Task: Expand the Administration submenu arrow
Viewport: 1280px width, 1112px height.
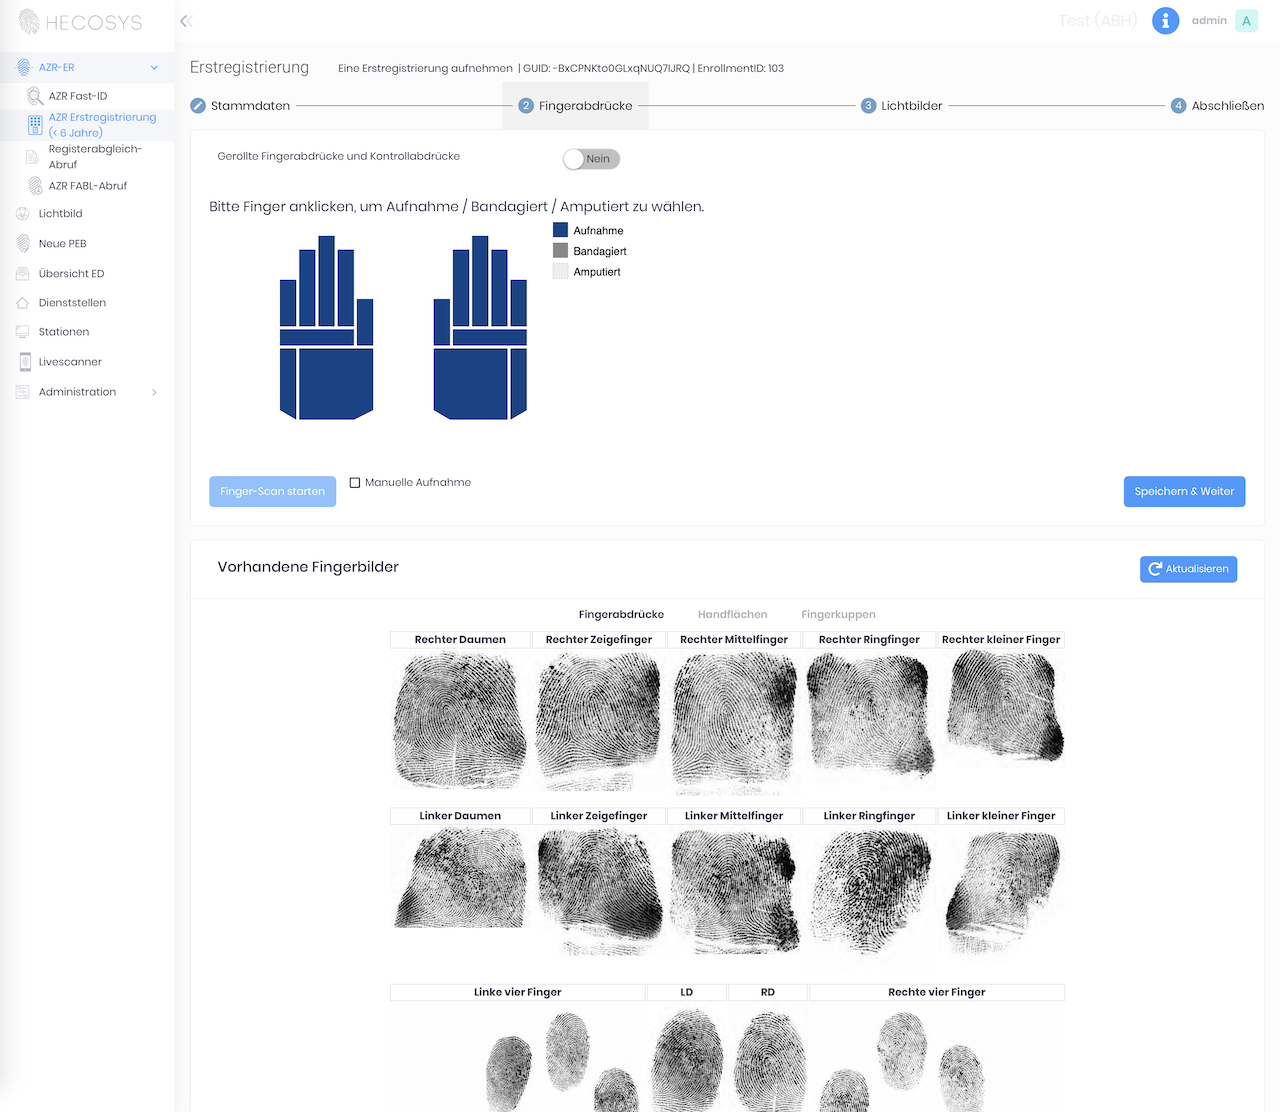Action: (154, 392)
